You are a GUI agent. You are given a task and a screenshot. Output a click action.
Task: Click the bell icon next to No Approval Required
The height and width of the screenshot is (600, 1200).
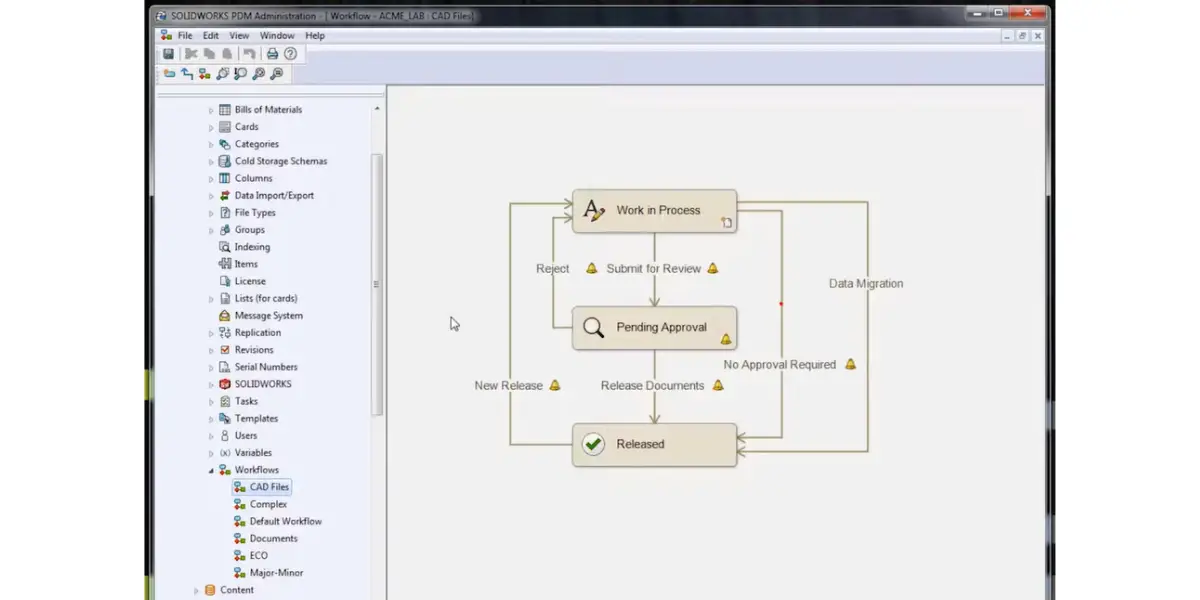tap(850, 364)
